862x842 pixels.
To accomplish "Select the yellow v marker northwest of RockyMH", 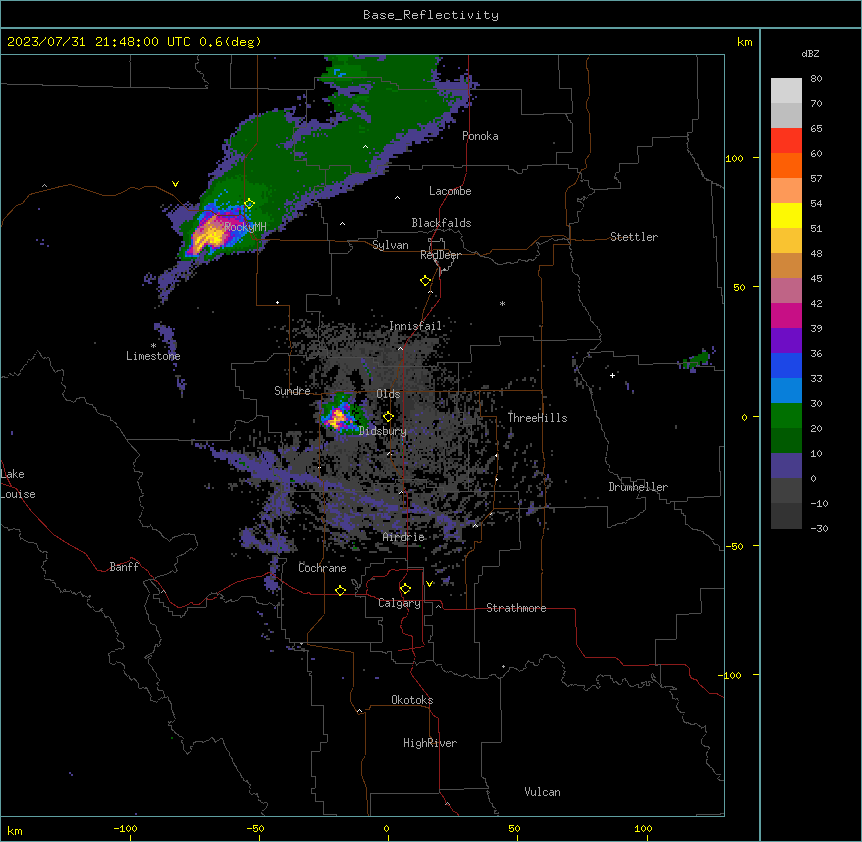I will [175, 184].
